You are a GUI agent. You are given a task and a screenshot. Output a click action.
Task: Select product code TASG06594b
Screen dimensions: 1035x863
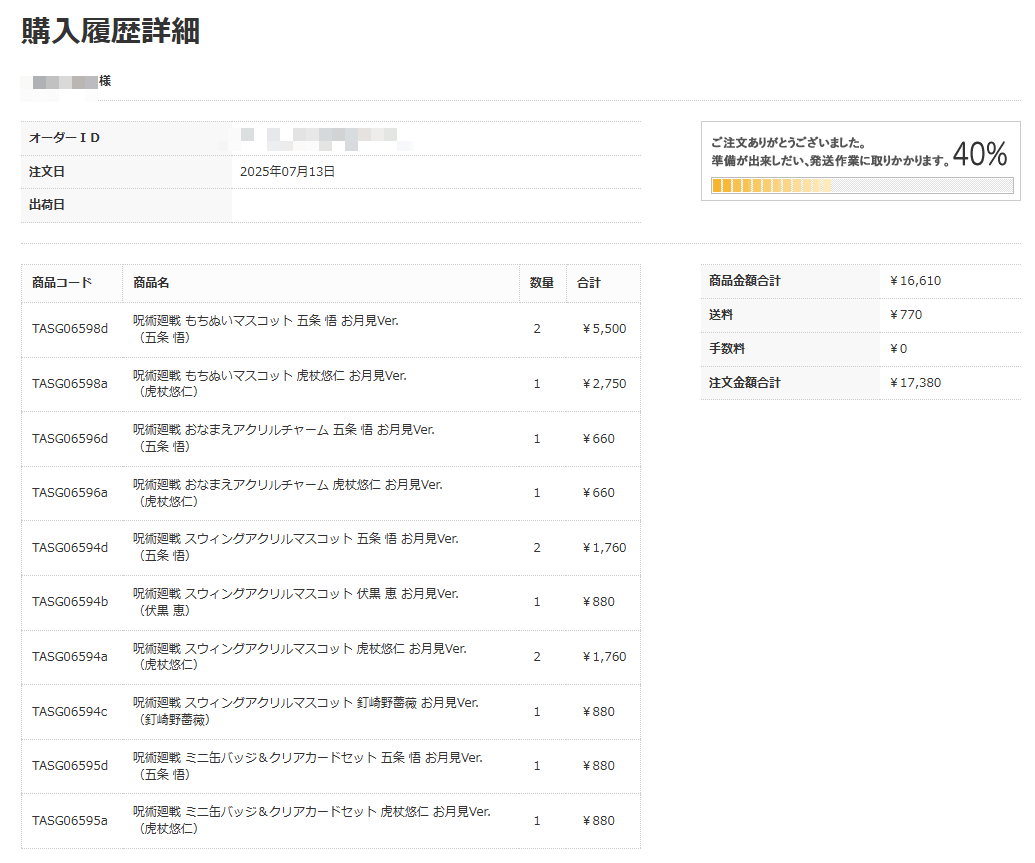coord(70,602)
